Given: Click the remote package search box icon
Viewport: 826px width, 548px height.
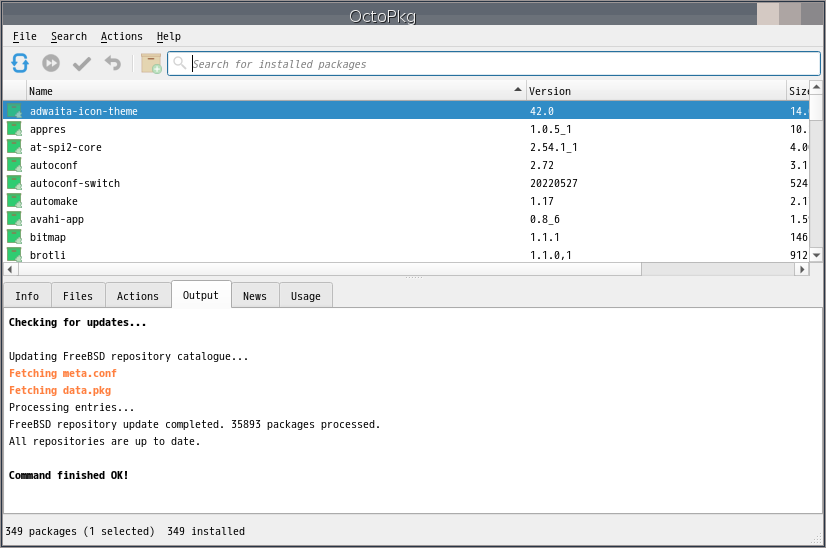Looking at the screenshot, I should click(x=151, y=64).
